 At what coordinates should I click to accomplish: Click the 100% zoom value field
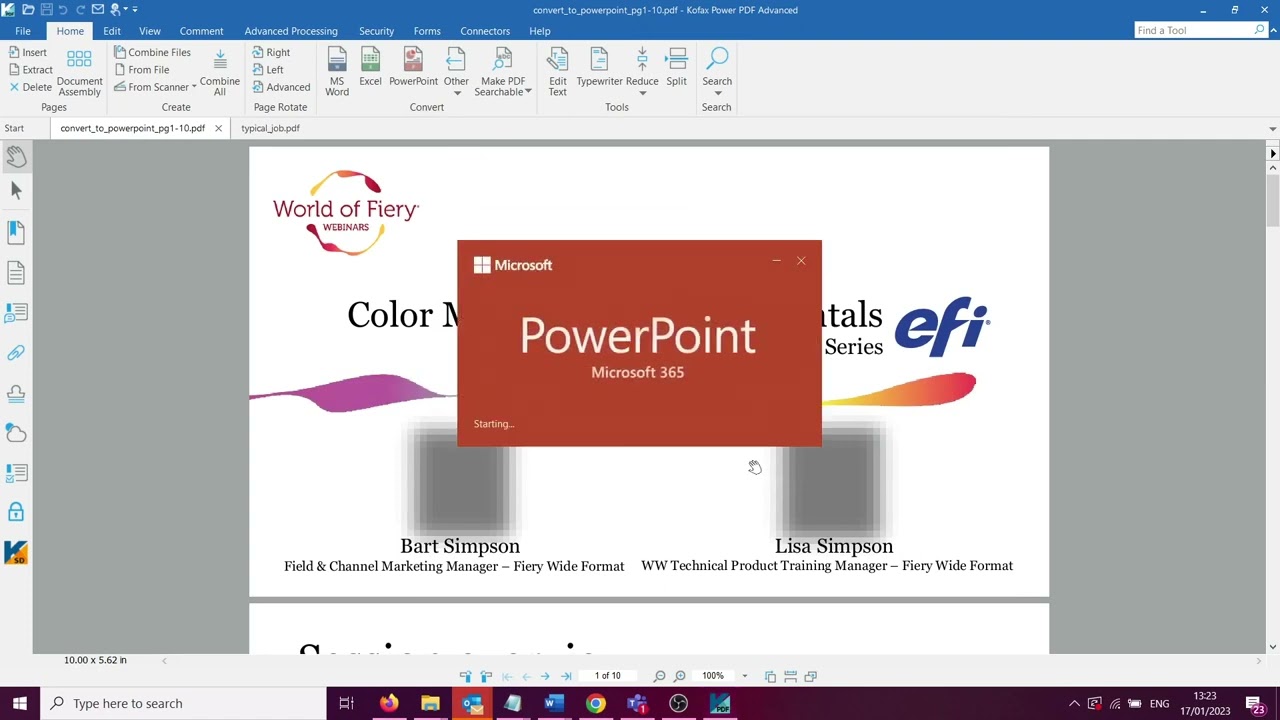(713, 676)
